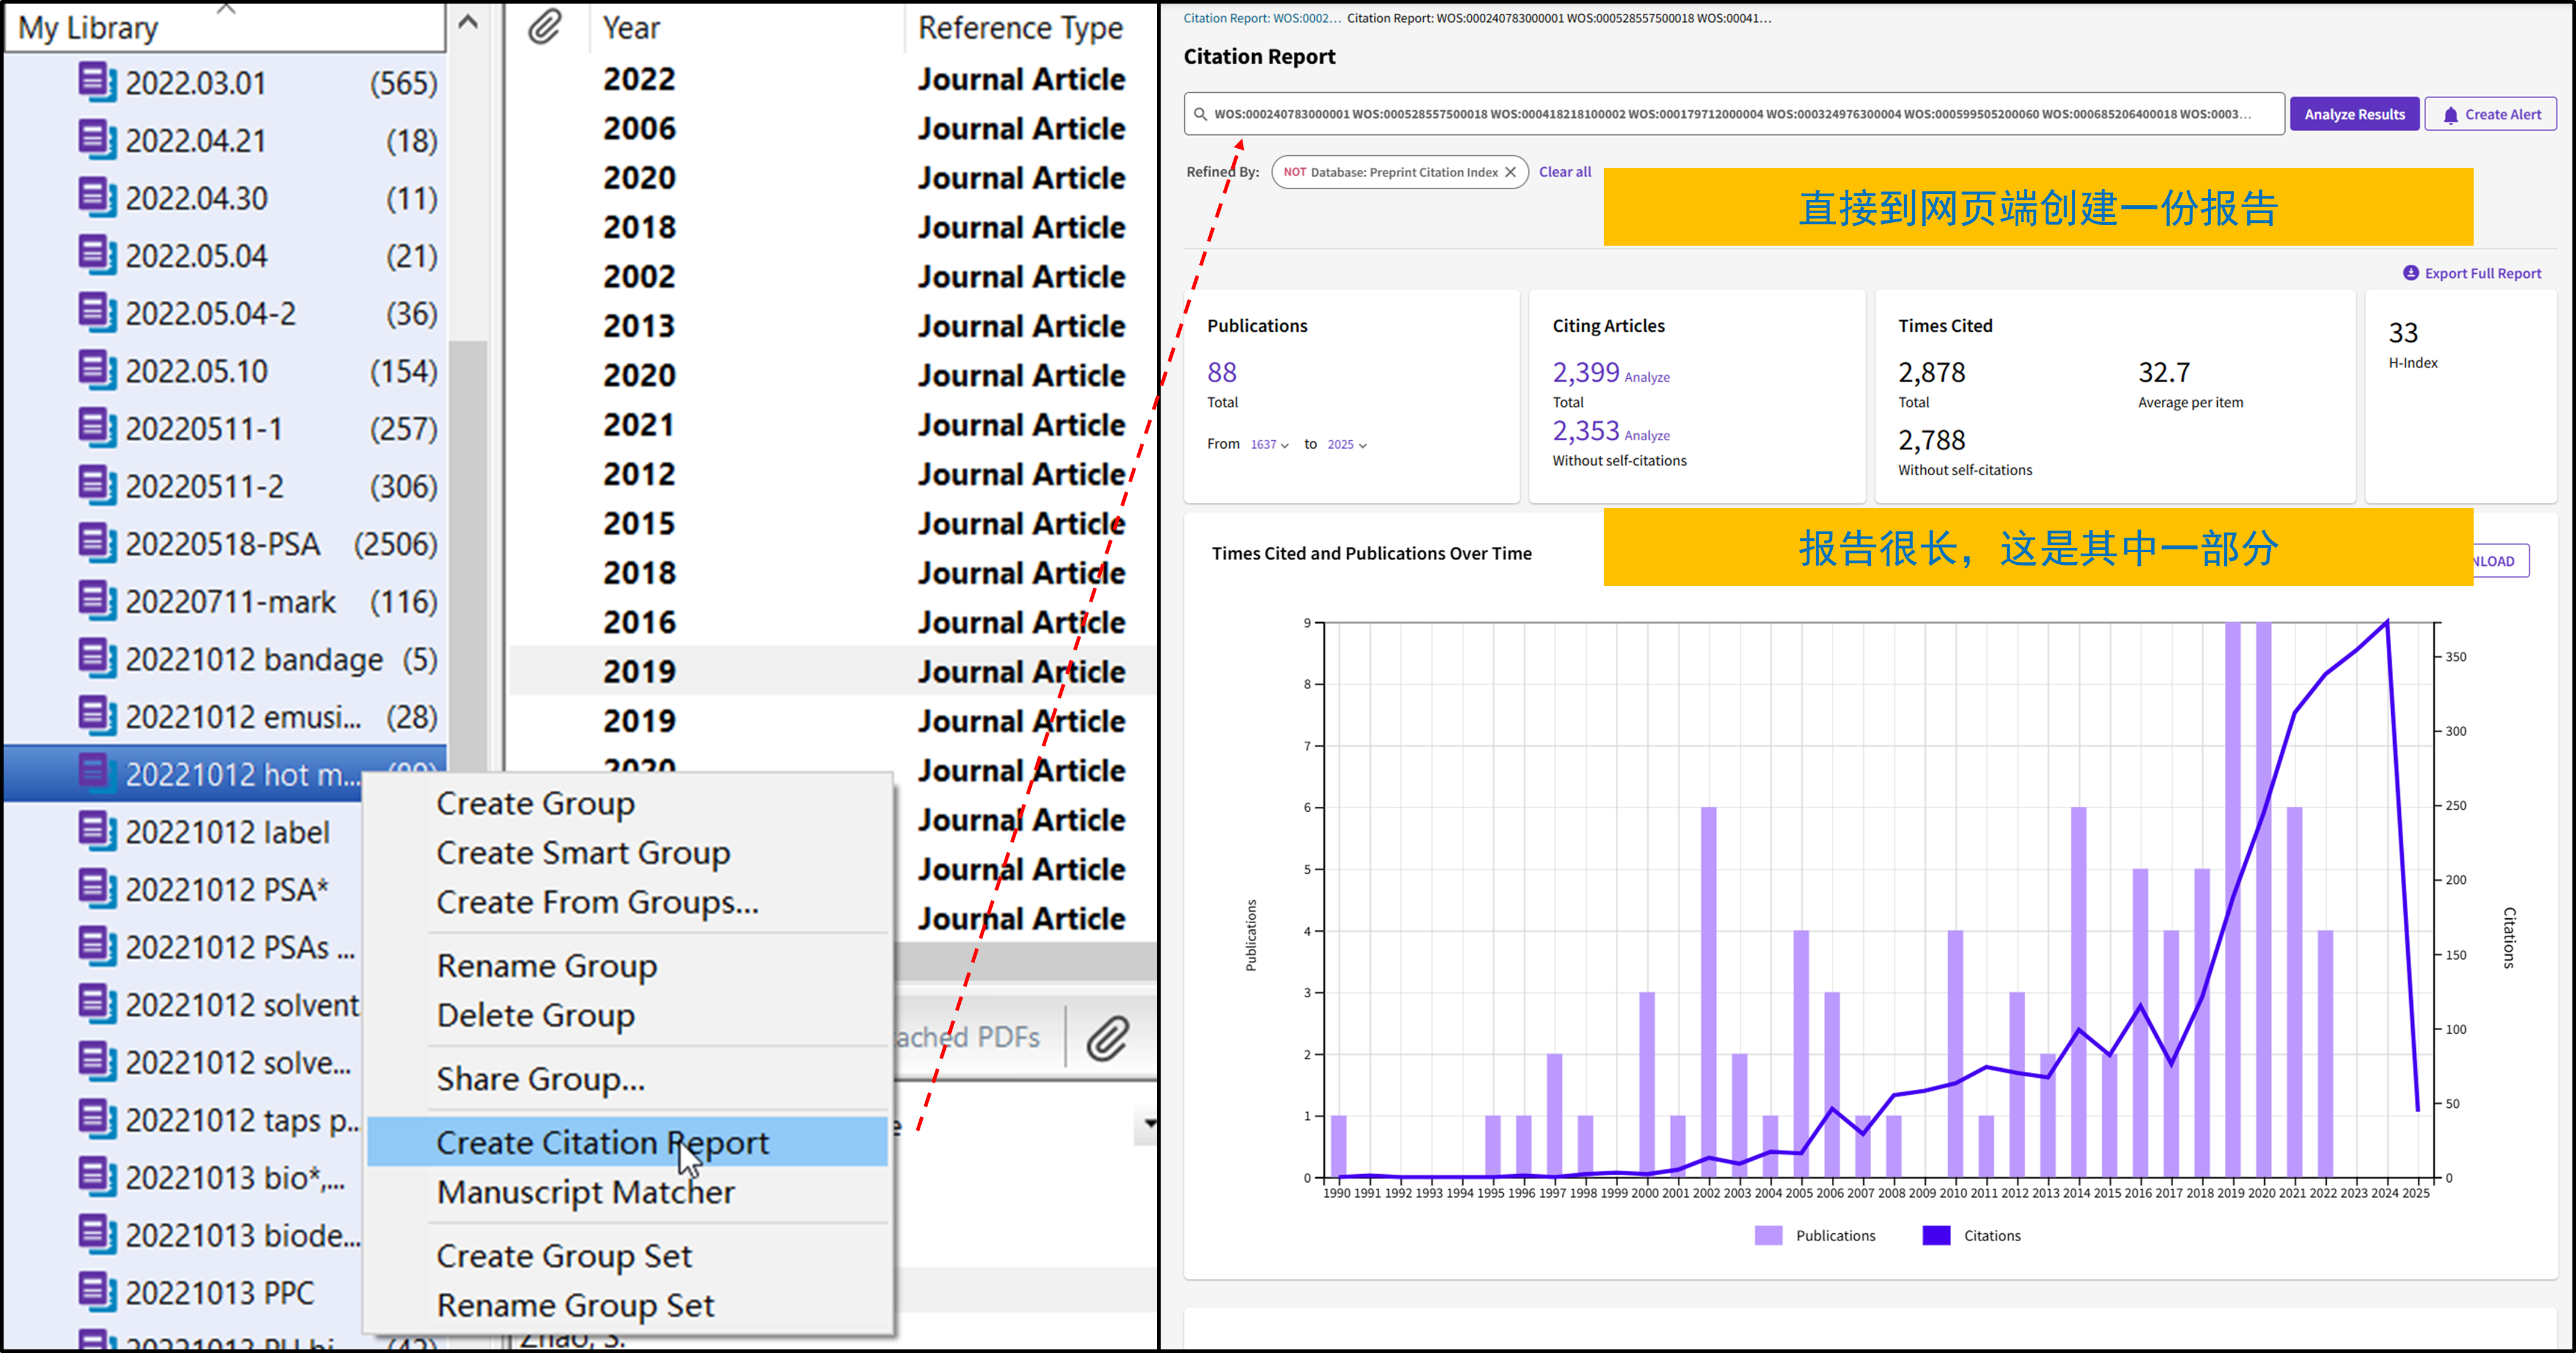Collapse the My Library header arrow

[x=226, y=9]
